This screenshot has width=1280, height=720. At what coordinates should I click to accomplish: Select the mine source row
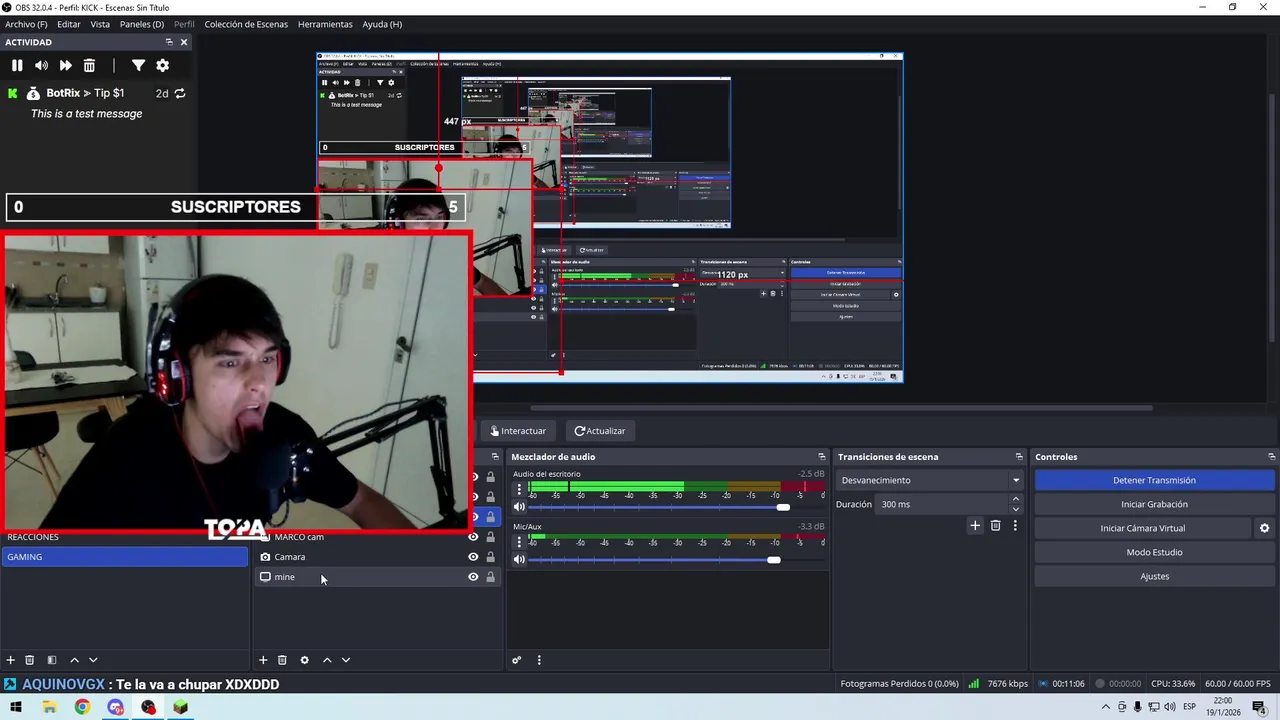(377, 577)
